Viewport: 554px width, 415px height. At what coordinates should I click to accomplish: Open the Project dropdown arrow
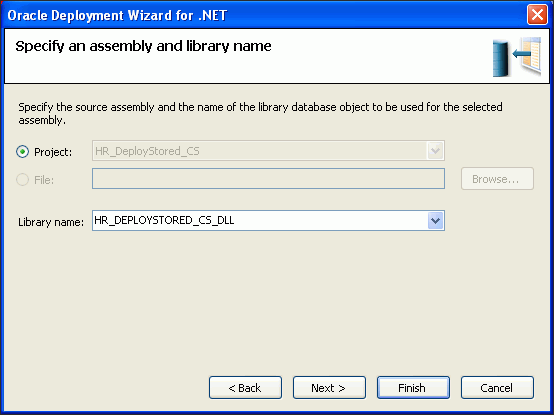(x=435, y=151)
